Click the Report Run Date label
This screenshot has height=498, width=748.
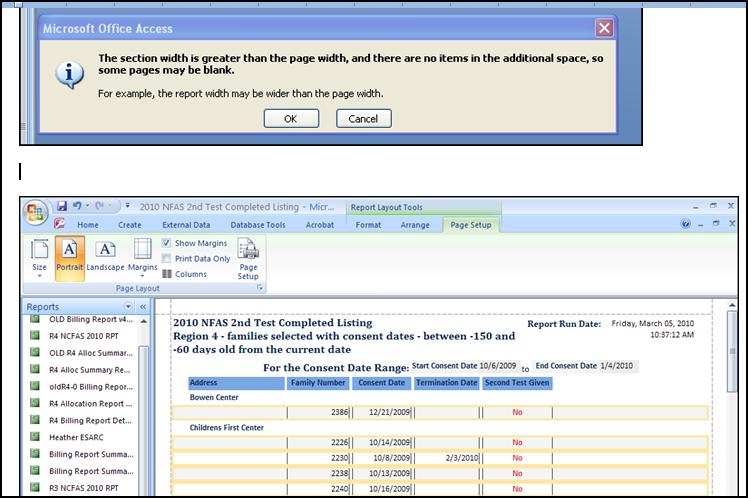click(x=564, y=324)
